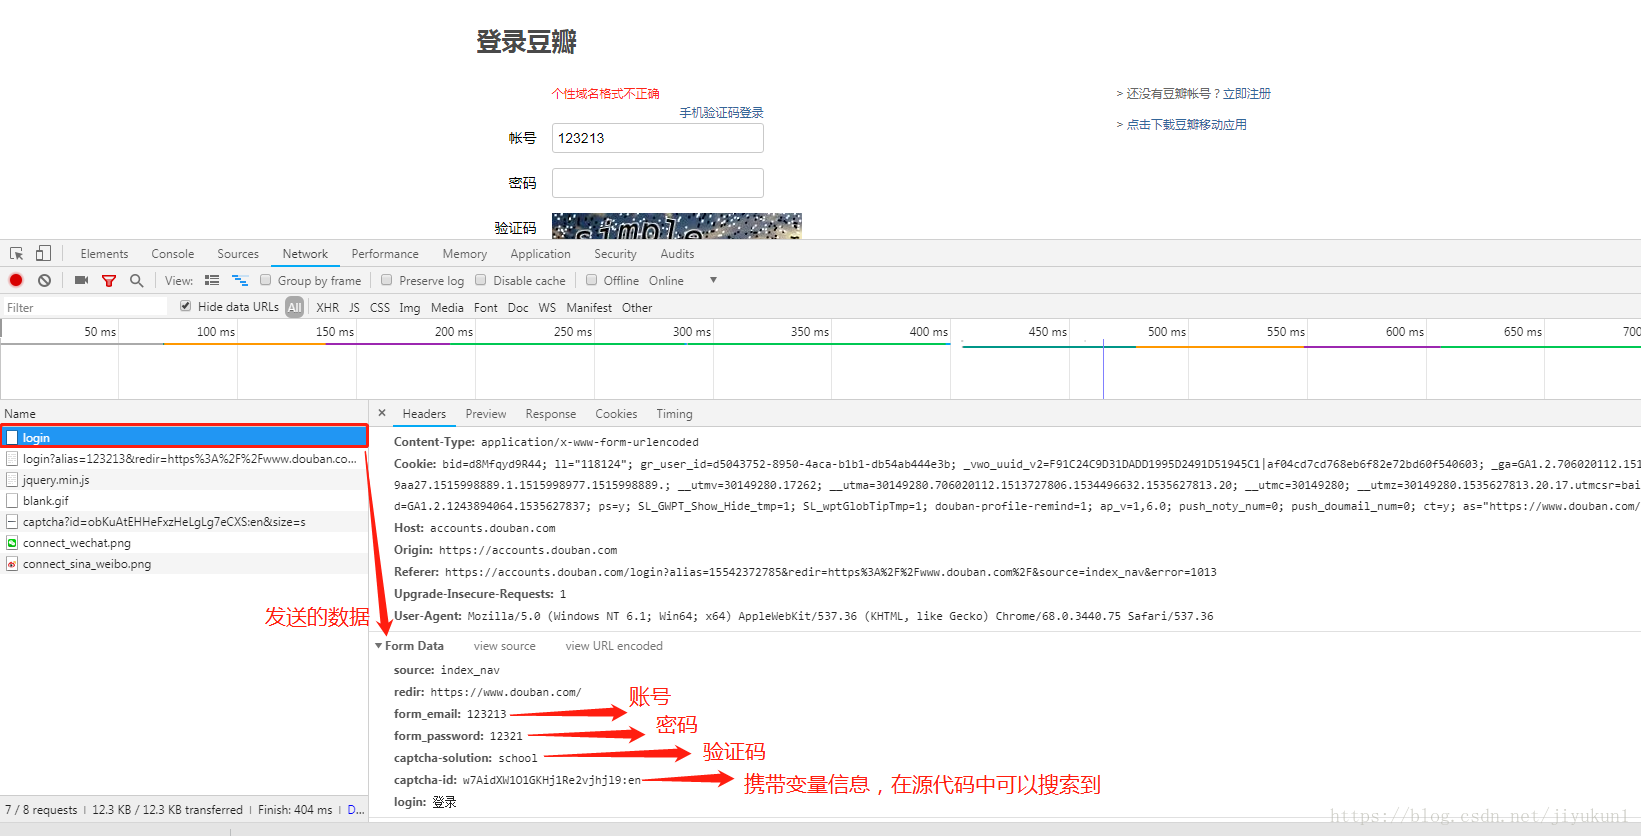
Task: Filter requests by Doc
Action: 518,308
